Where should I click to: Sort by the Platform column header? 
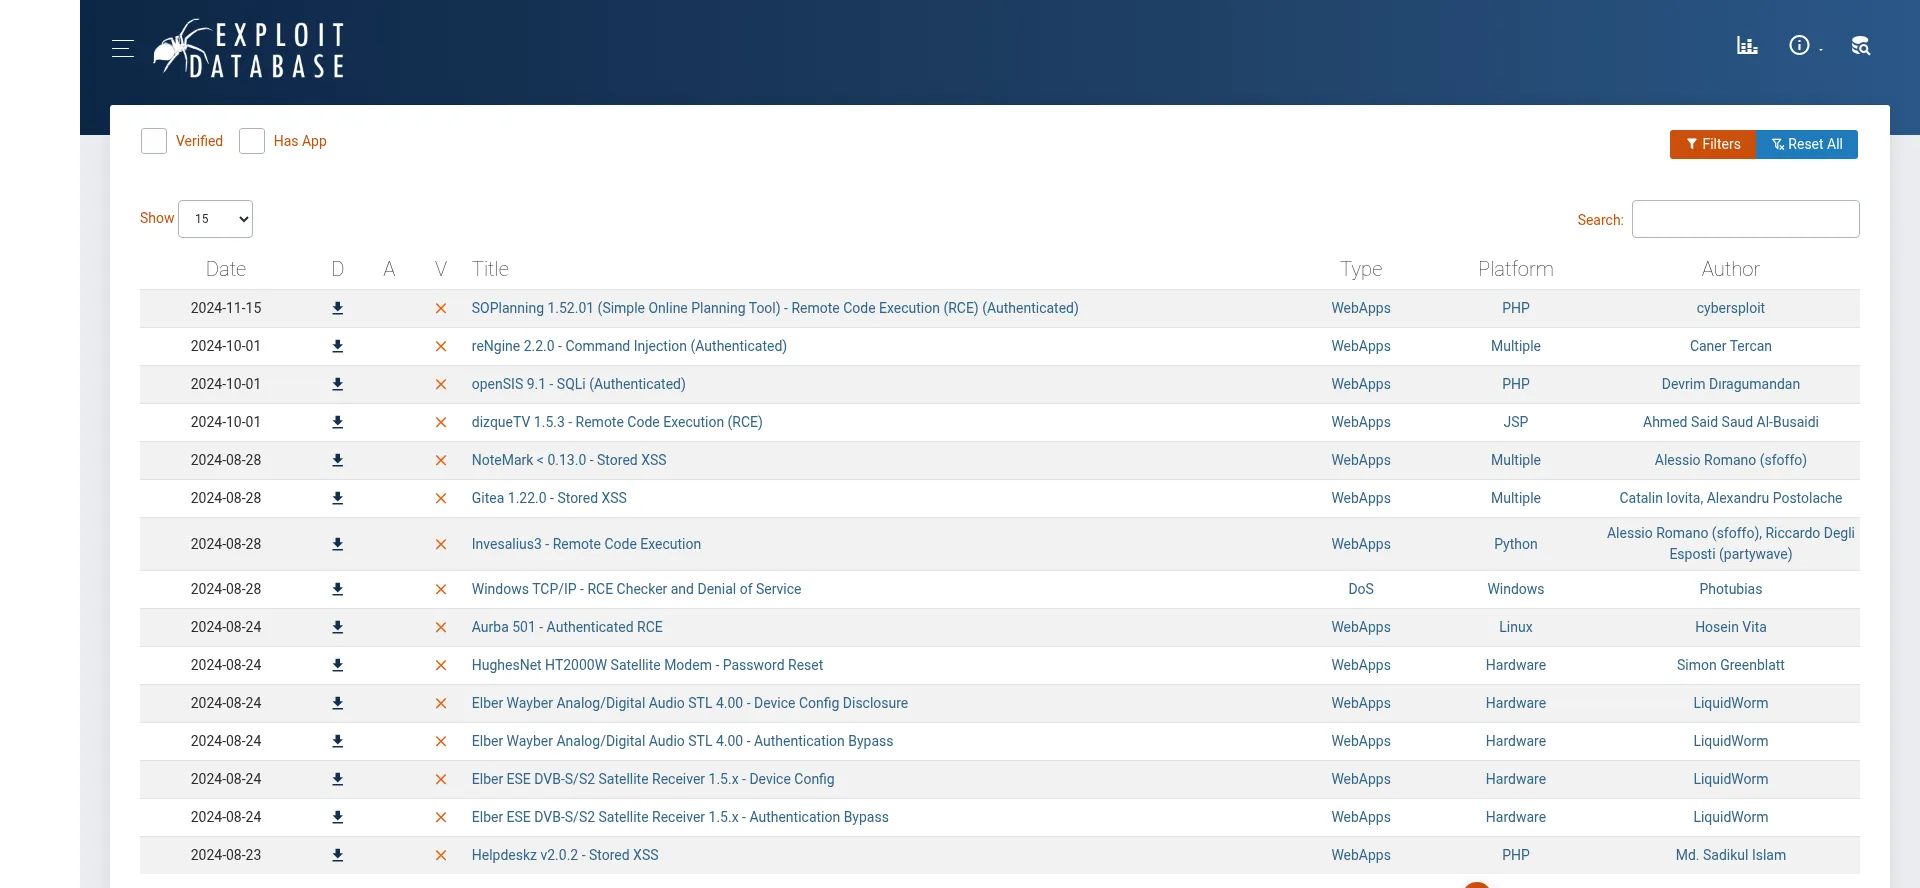[1516, 269]
